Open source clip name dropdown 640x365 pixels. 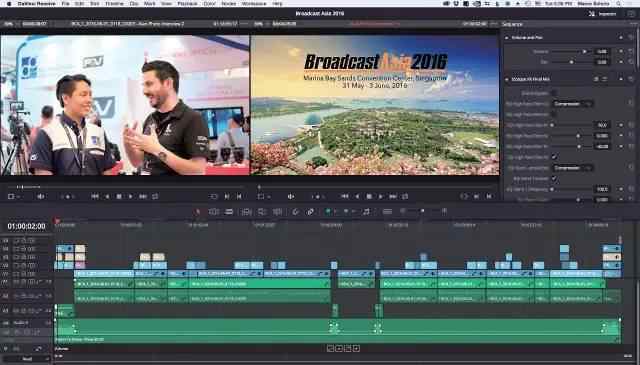click(127, 24)
